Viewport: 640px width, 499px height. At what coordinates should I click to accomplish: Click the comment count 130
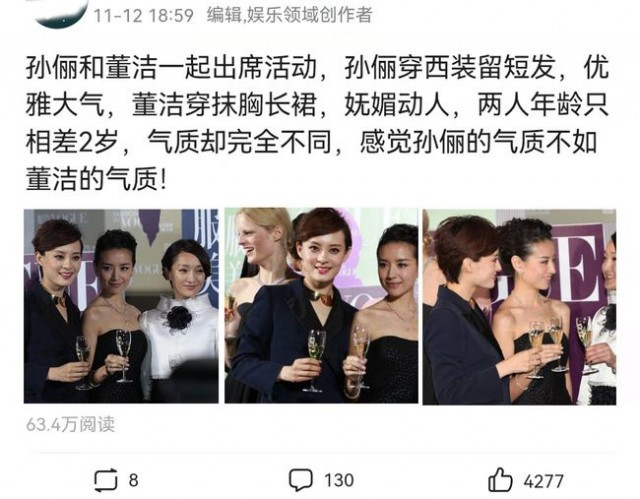coord(339,480)
